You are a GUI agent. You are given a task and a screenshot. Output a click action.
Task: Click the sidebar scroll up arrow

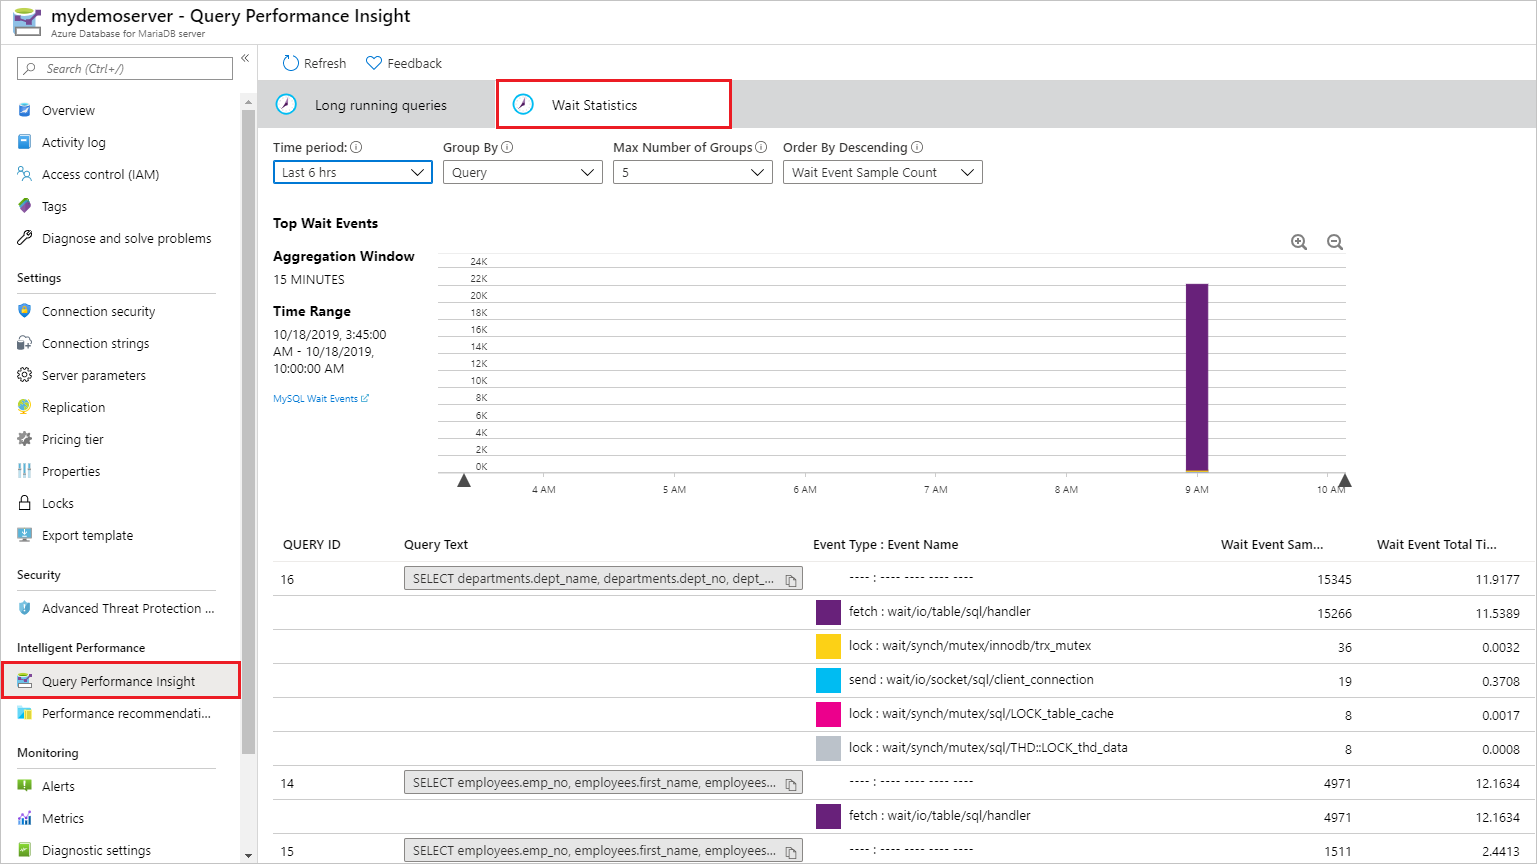point(249,101)
